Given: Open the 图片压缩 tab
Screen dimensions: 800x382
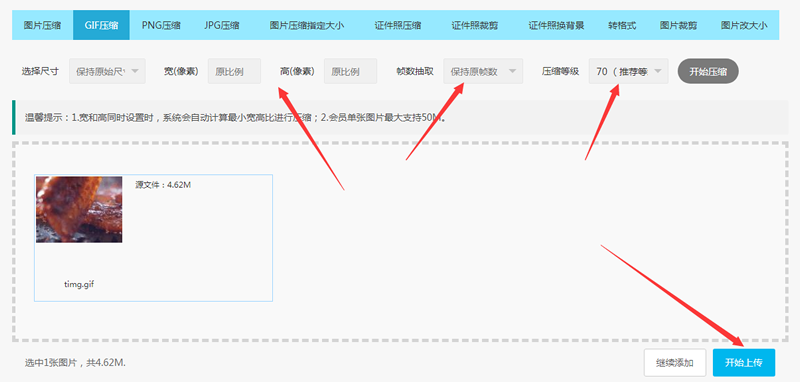Looking at the screenshot, I should coord(42,25).
